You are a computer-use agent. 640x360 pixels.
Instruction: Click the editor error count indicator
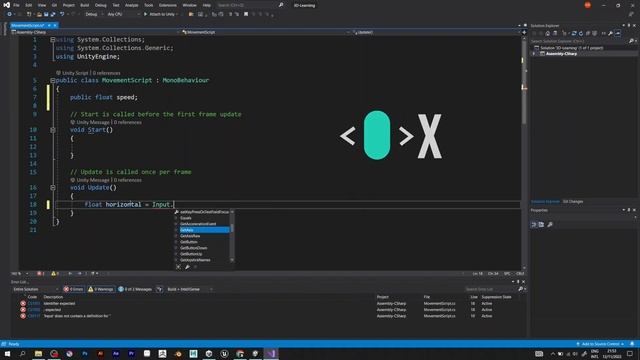tap(40, 273)
